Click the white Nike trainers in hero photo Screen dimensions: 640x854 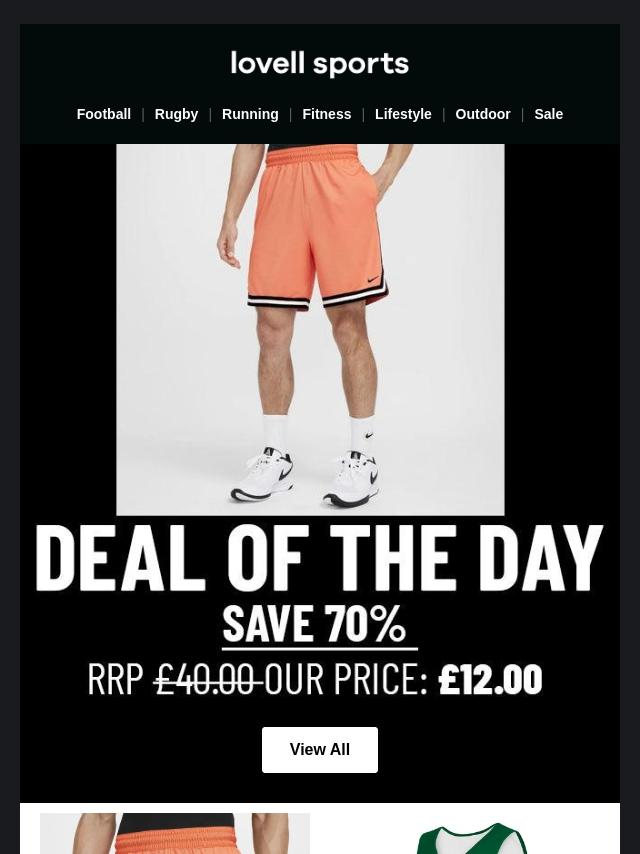coord(305,477)
